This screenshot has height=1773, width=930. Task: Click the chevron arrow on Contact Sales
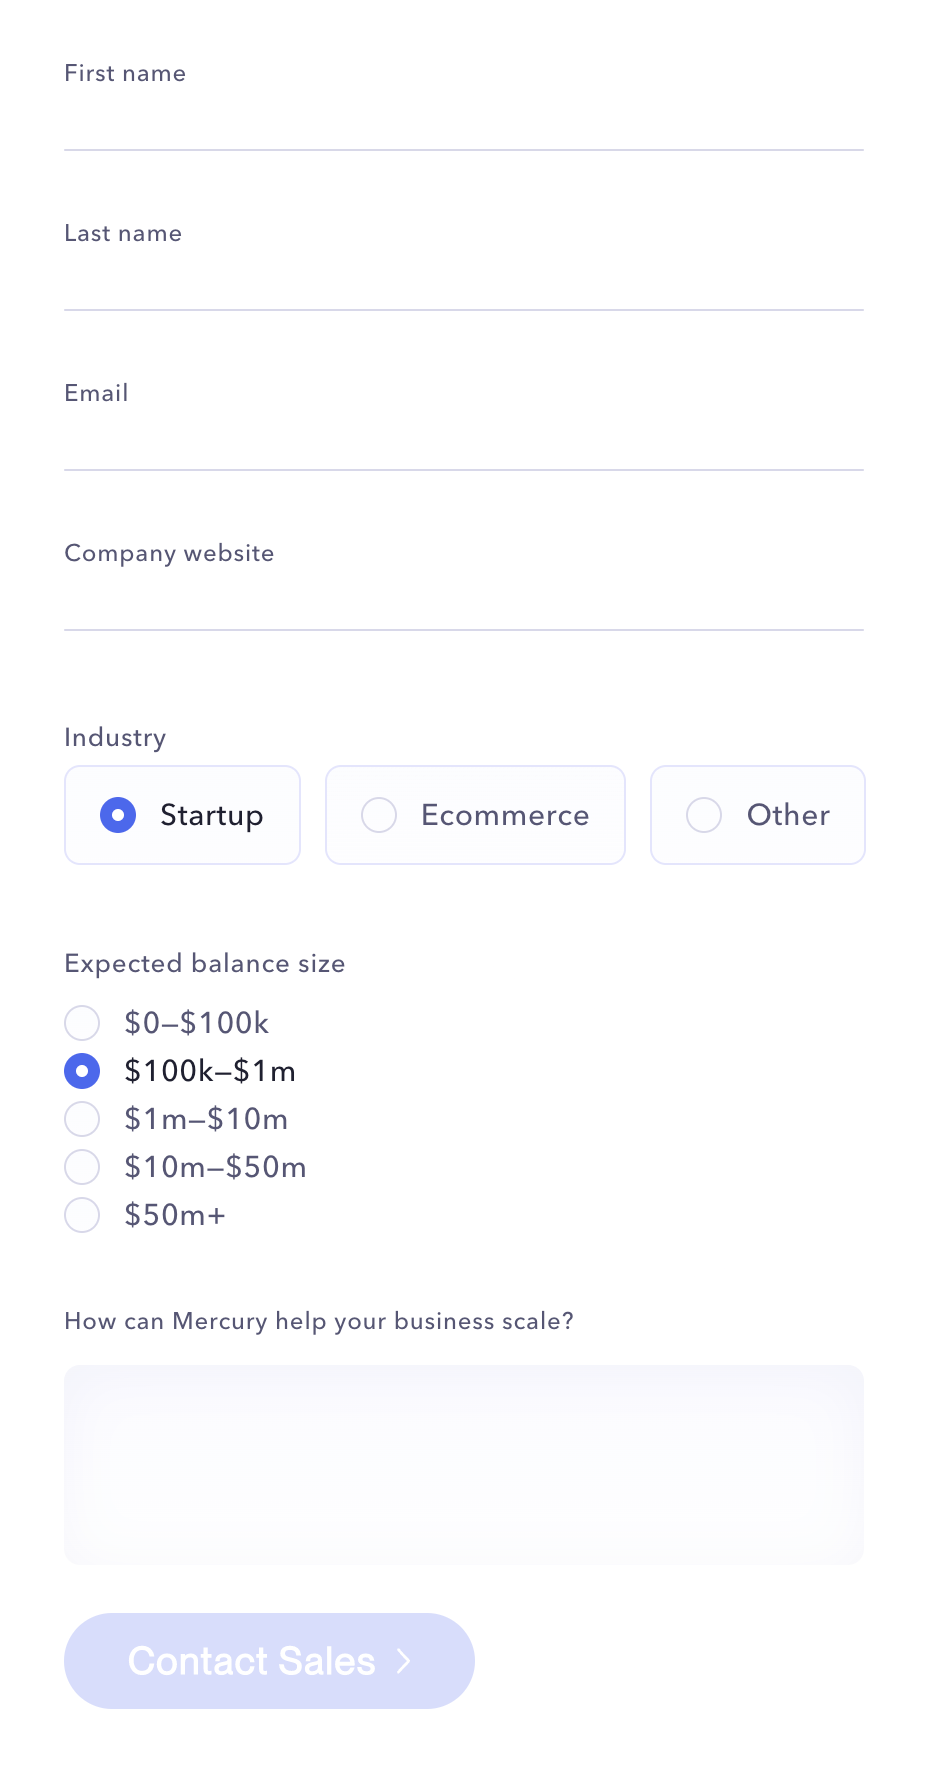[404, 1660]
